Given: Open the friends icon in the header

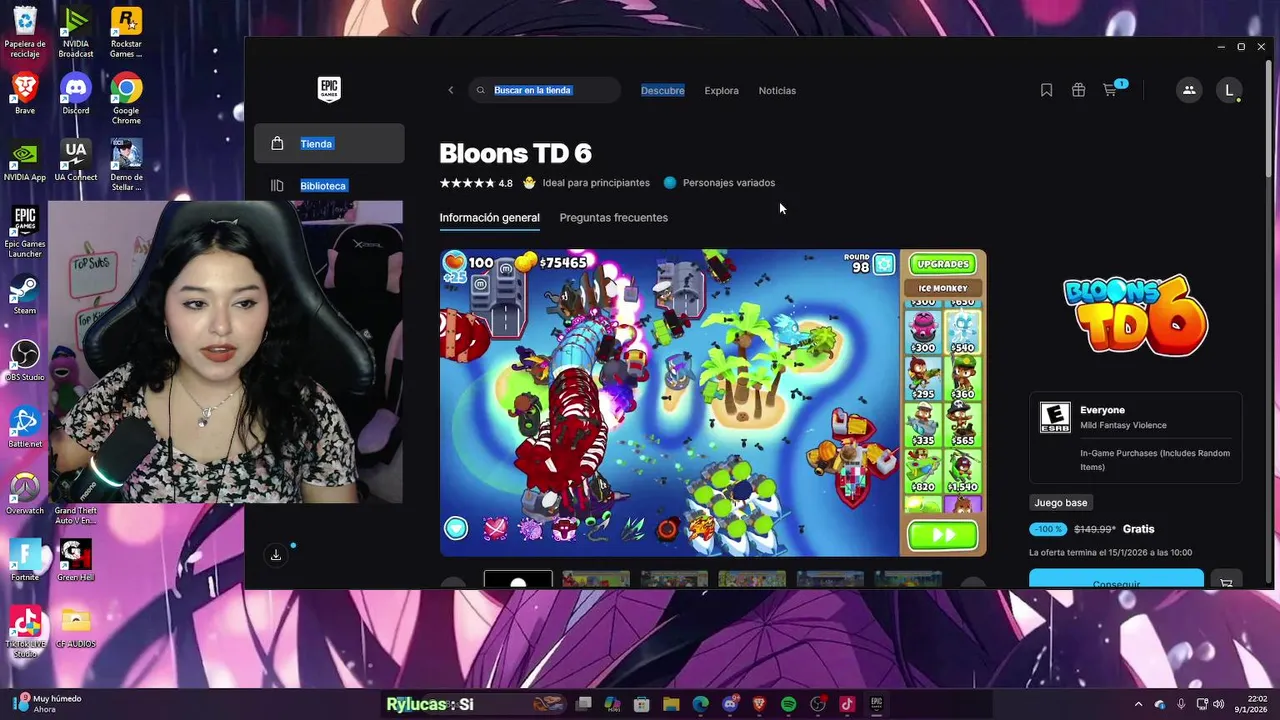Looking at the screenshot, I should (x=1188, y=90).
